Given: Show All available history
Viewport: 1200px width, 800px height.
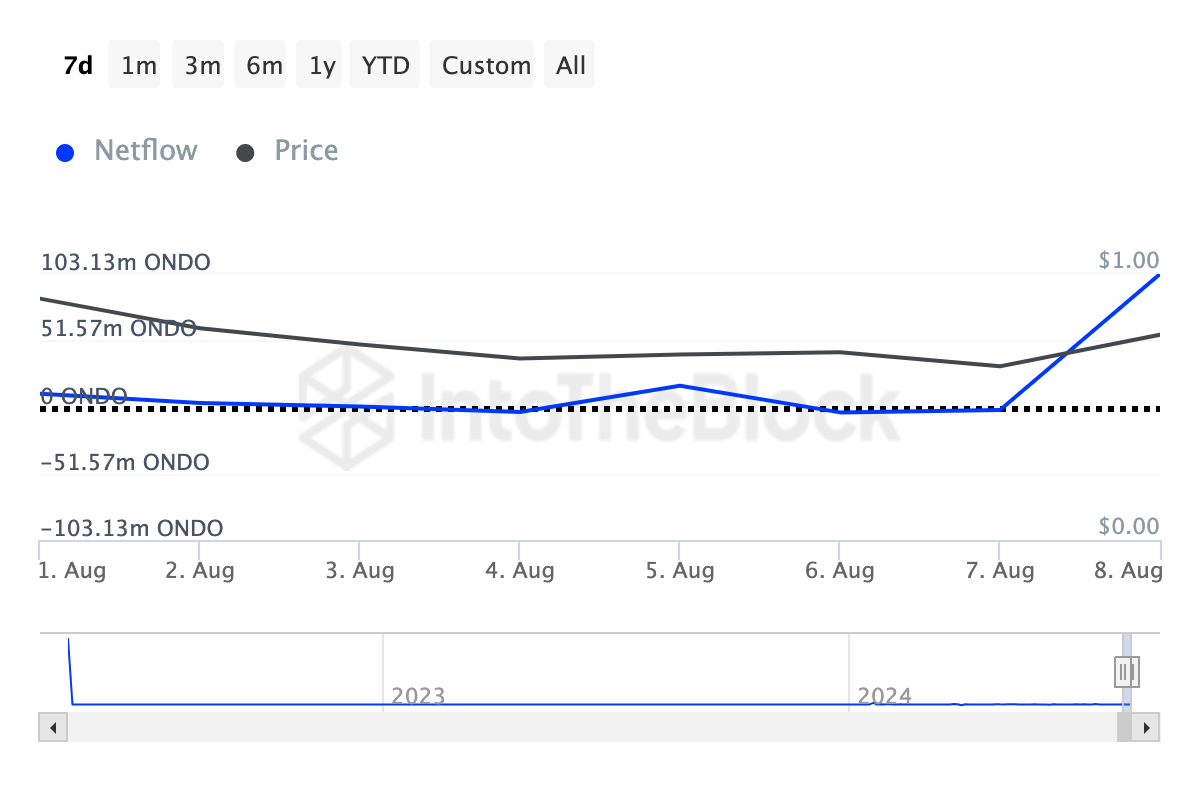Looking at the screenshot, I should point(571,66).
